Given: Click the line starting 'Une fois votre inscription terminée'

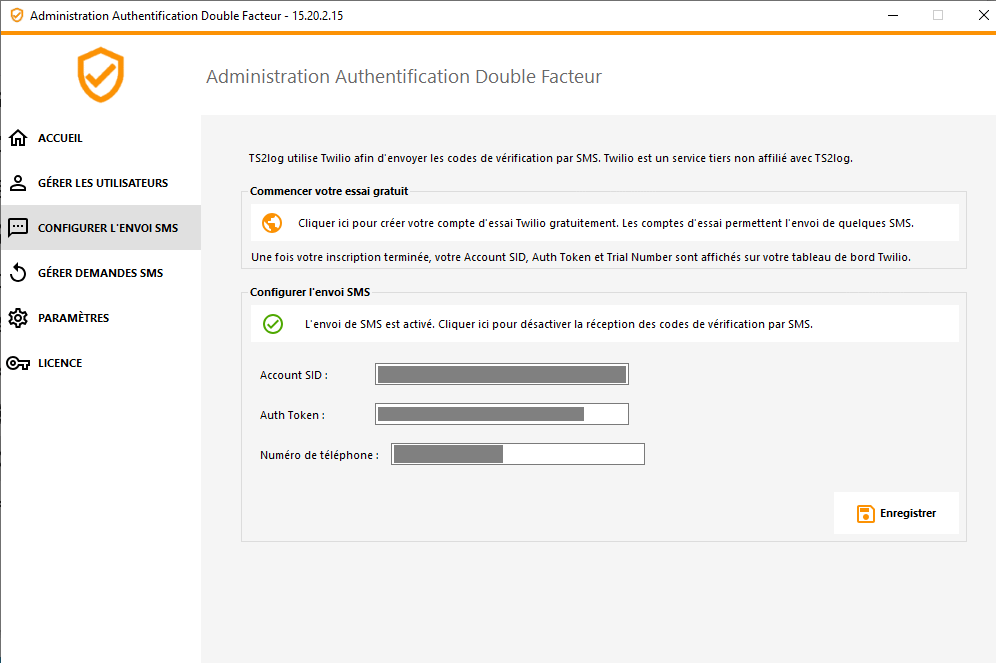Looking at the screenshot, I should tap(581, 257).
